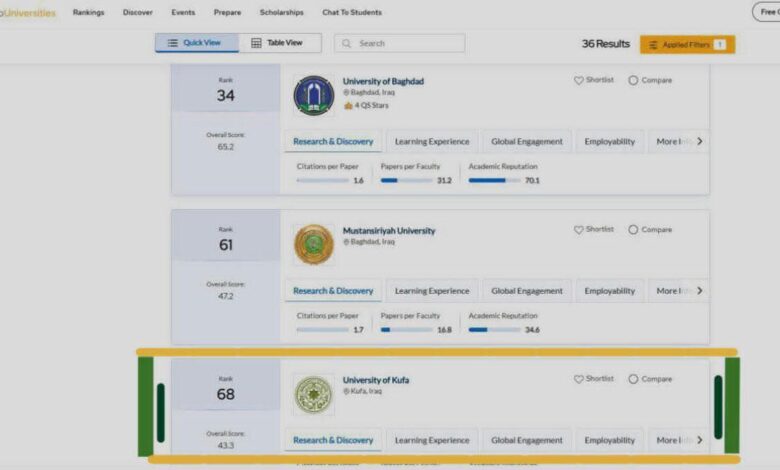Click the 4 QS Stars badge
The width and height of the screenshot is (780, 470).
(365, 105)
